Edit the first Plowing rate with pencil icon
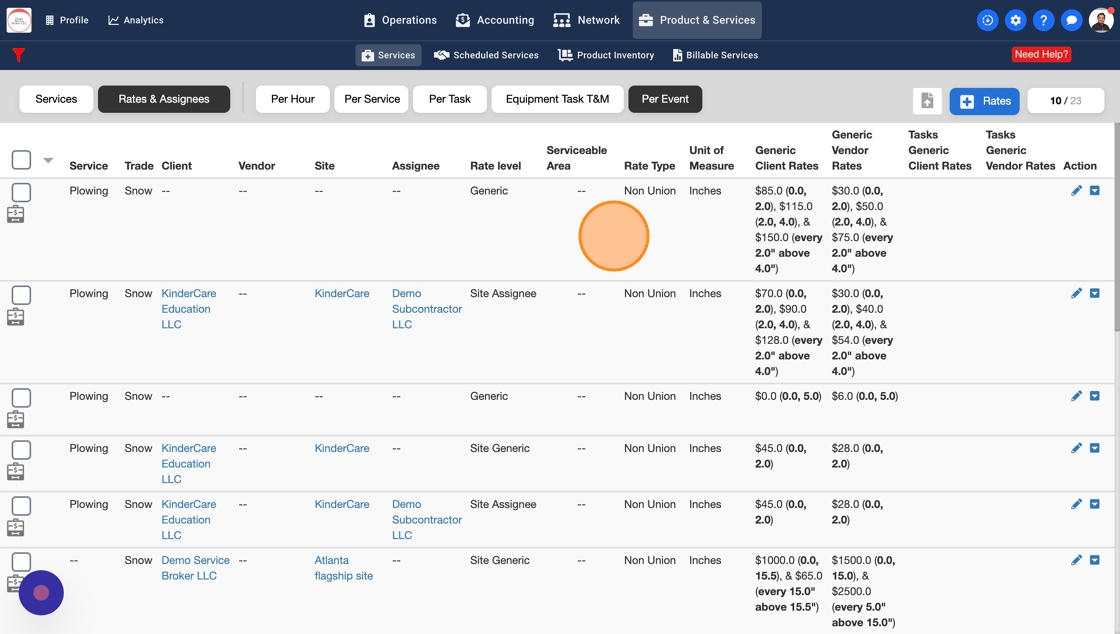Viewport: 1120px width, 634px height. [x=1076, y=191]
